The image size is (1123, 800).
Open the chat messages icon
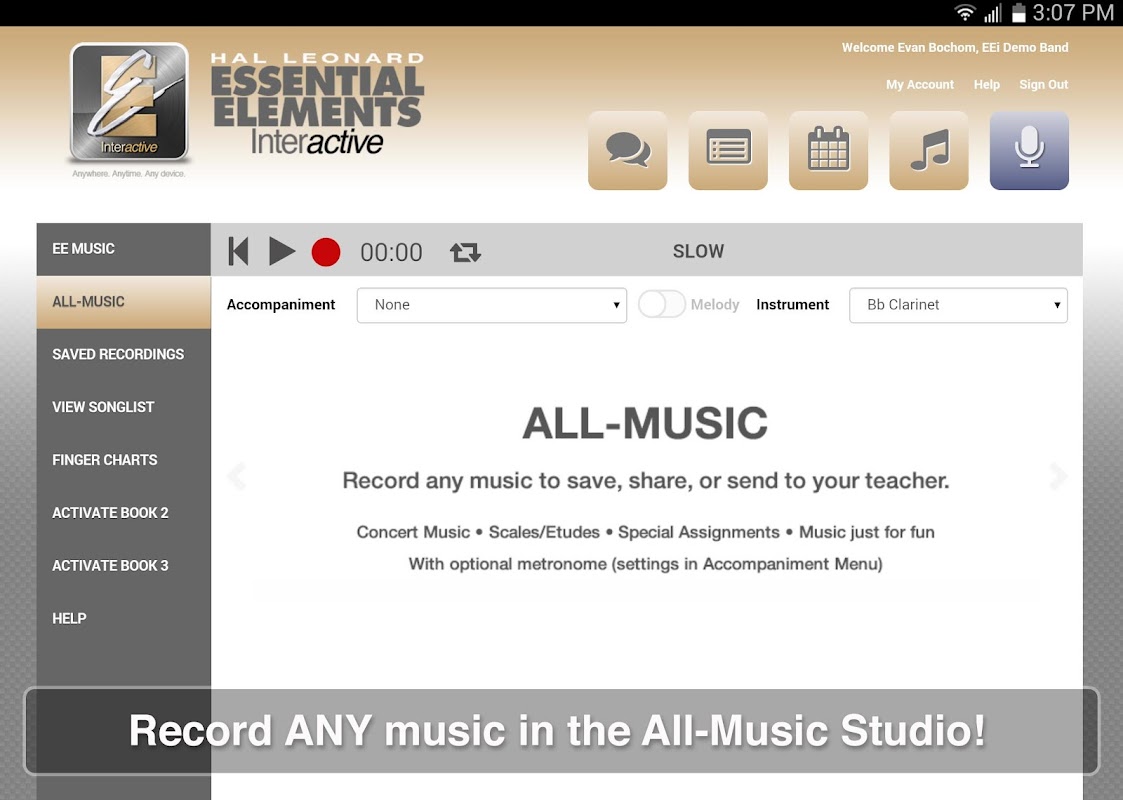627,150
